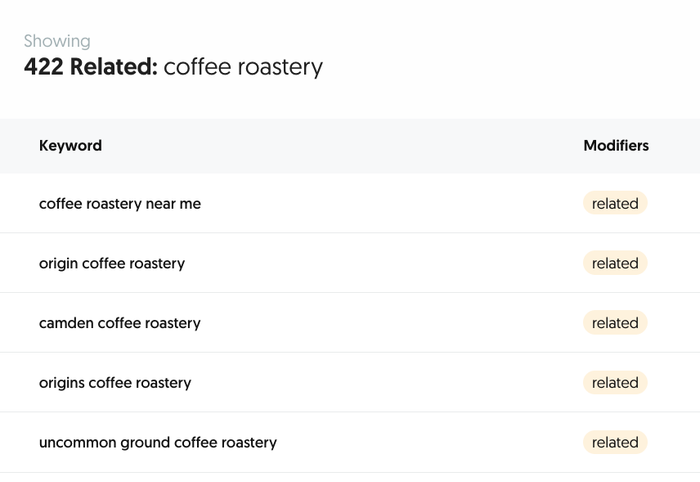700x482 pixels.
Task: Select 'origin coffee roastery' keyword
Action: point(112,263)
